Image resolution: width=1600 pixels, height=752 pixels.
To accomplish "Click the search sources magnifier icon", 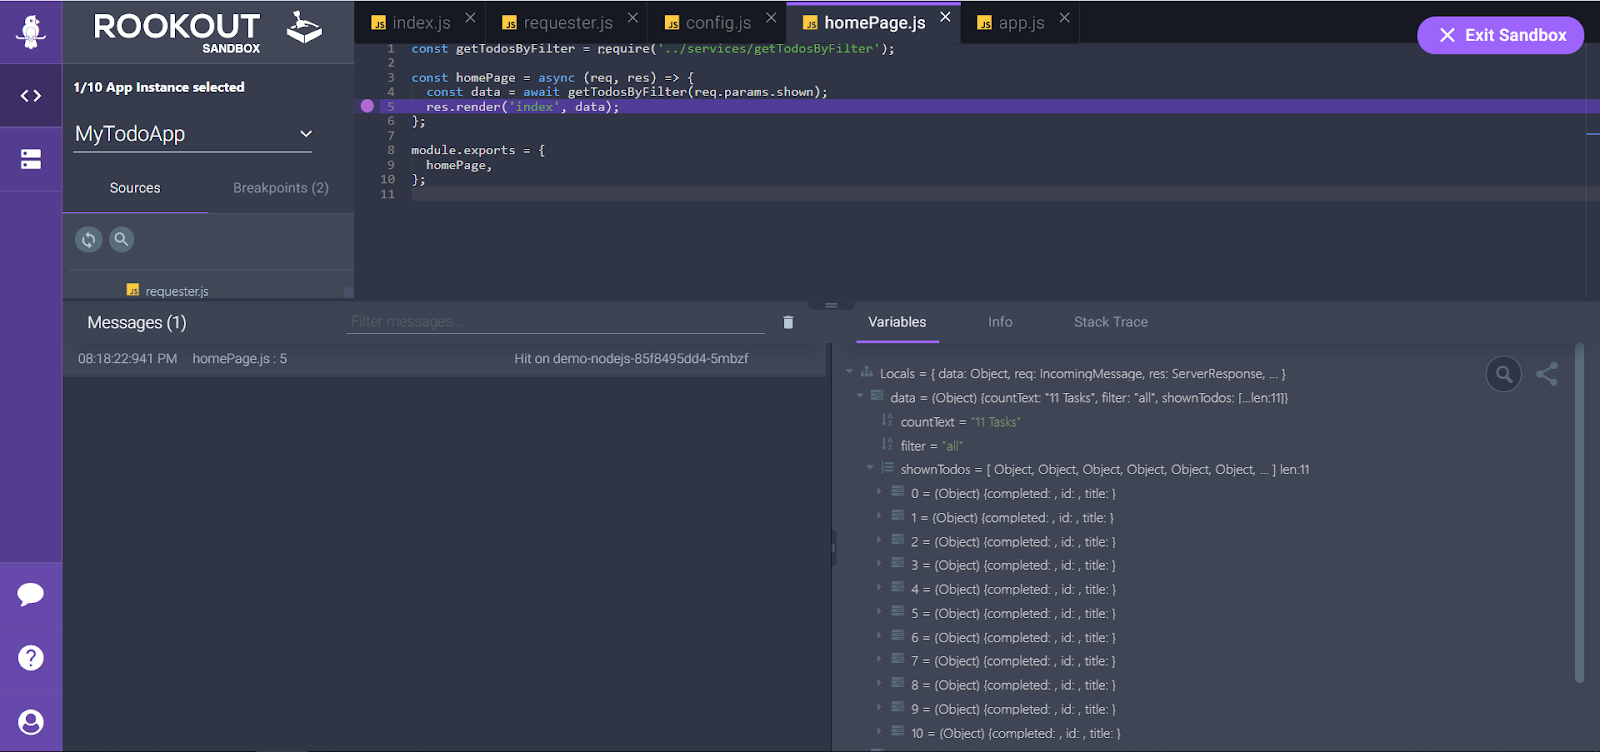I will 121,239.
